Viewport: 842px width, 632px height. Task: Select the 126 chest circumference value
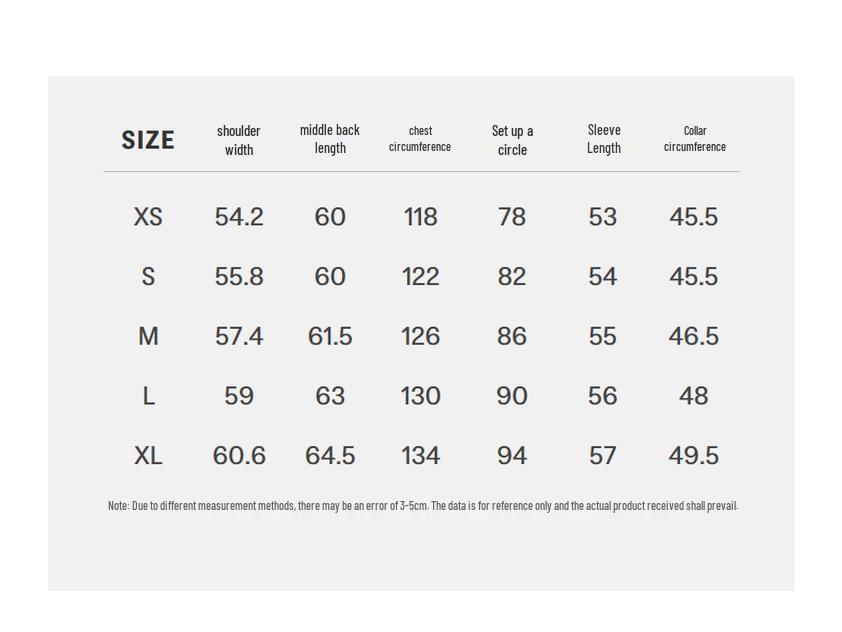(x=420, y=337)
